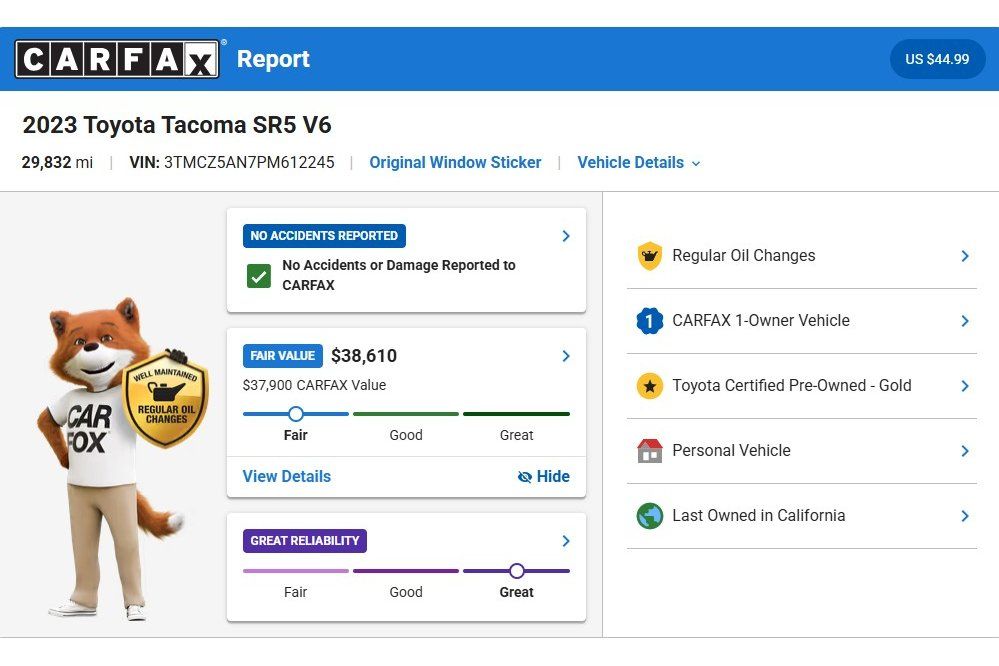Click the GREAT RELIABILITY badge
Image resolution: width=999 pixels, height=666 pixels.
[305, 540]
